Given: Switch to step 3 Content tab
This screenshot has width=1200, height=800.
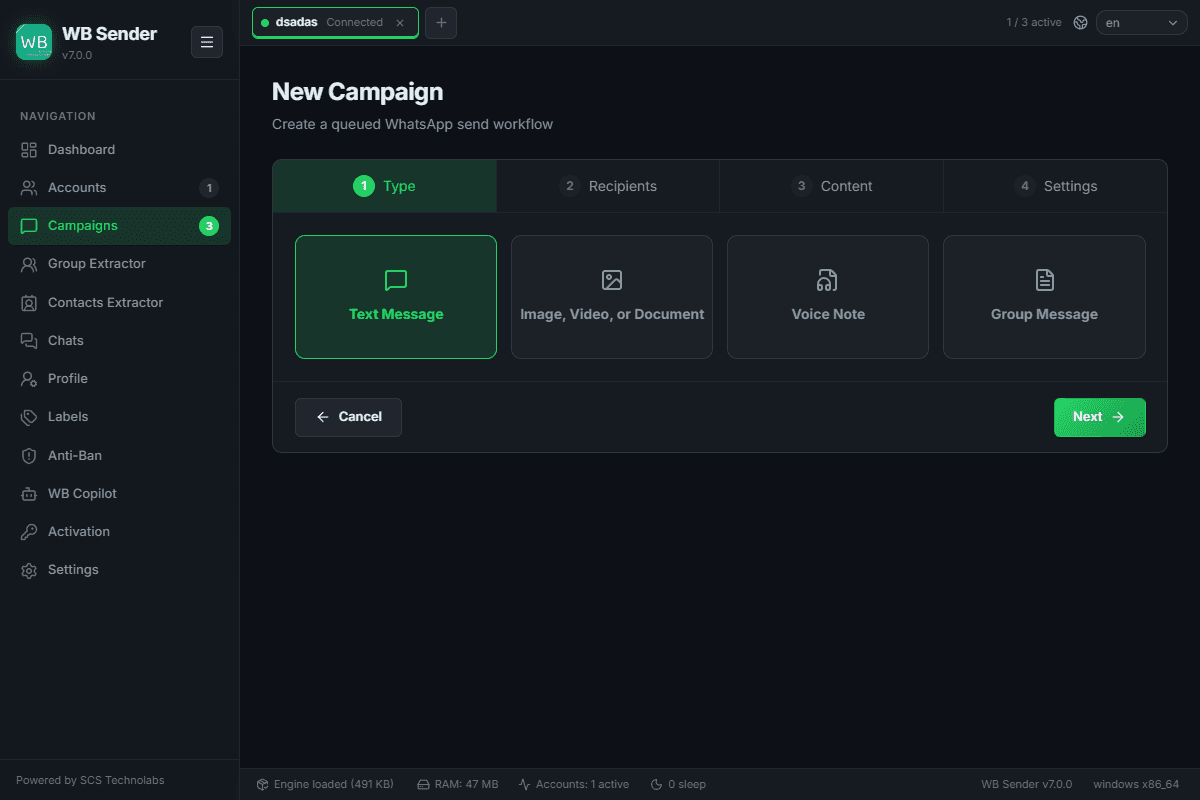Looking at the screenshot, I should pyautogui.click(x=831, y=186).
